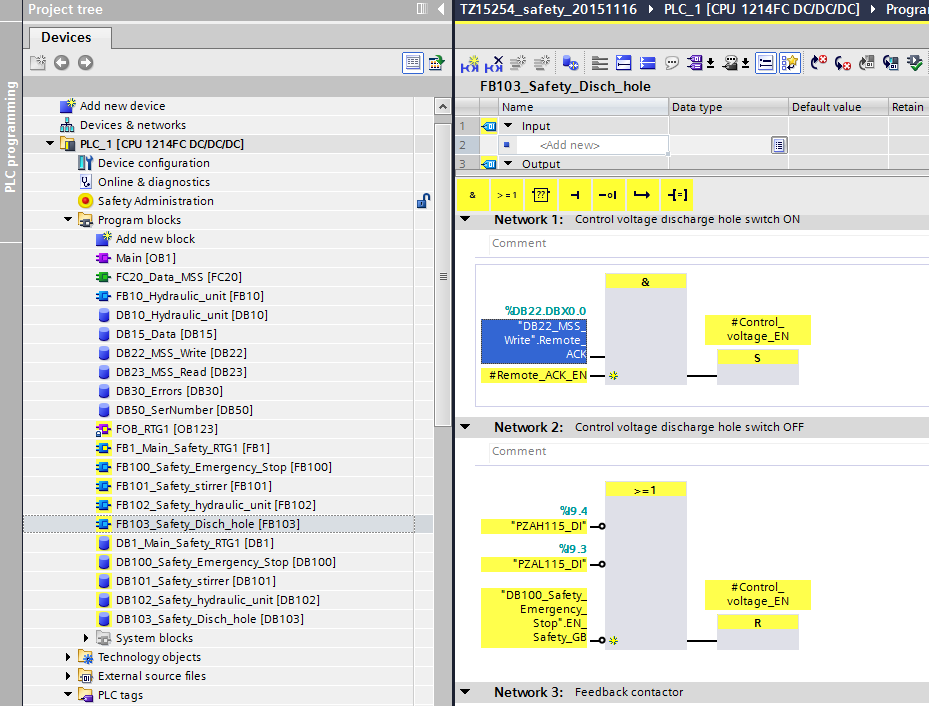Click the <Add new> input parameter field
Viewport: 929px width, 706px height.
(570, 145)
